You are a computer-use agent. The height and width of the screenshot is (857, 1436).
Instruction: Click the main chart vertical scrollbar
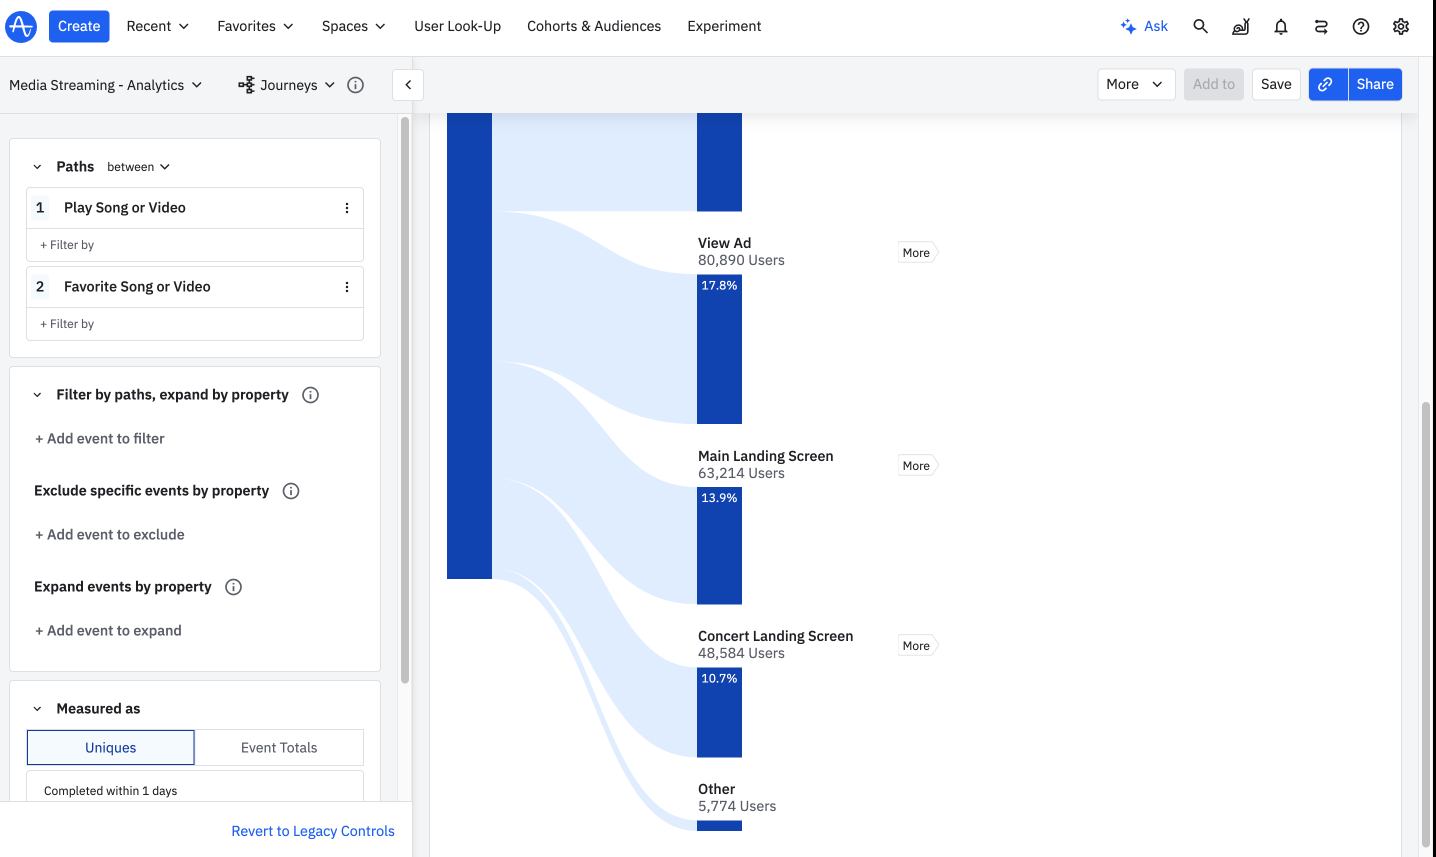tap(1426, 625)
